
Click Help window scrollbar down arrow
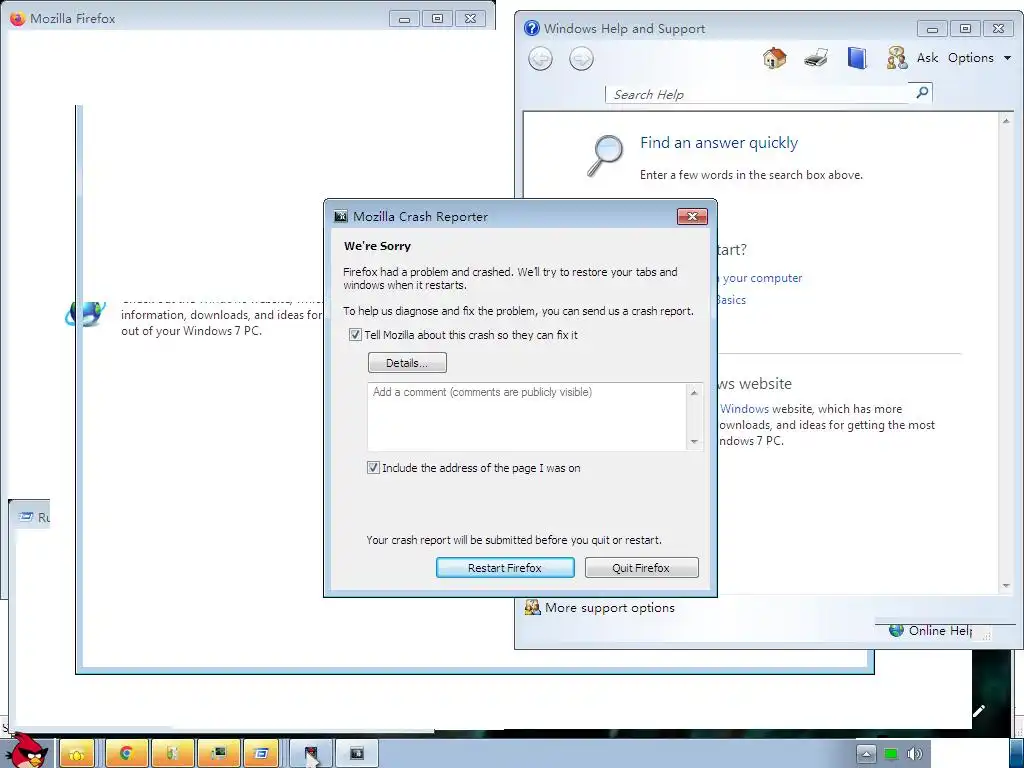[1006, 586]
